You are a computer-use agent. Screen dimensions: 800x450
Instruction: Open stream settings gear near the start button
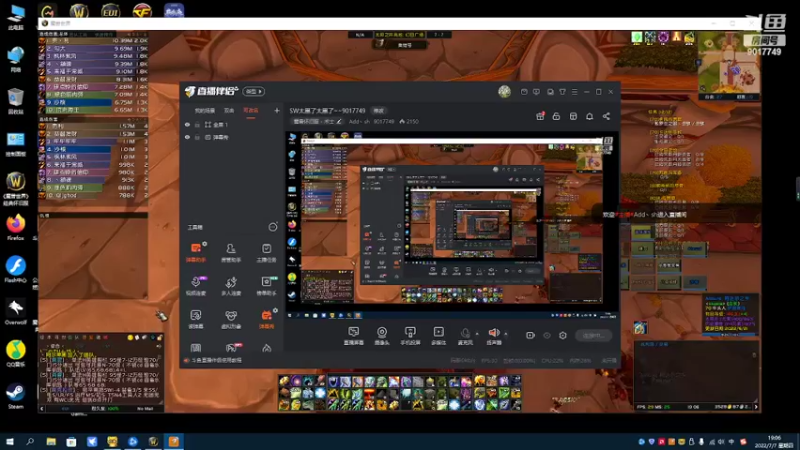(x=563, y=335)
